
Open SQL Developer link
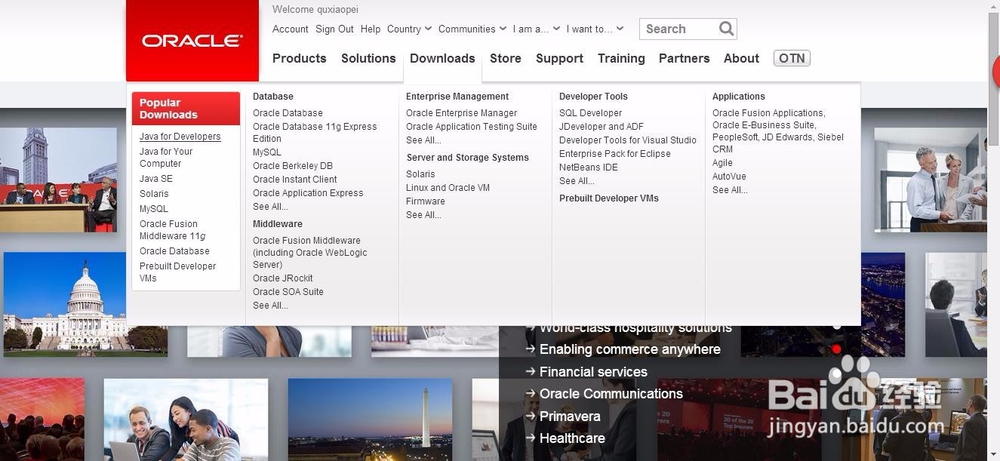(x=591, y=113)
